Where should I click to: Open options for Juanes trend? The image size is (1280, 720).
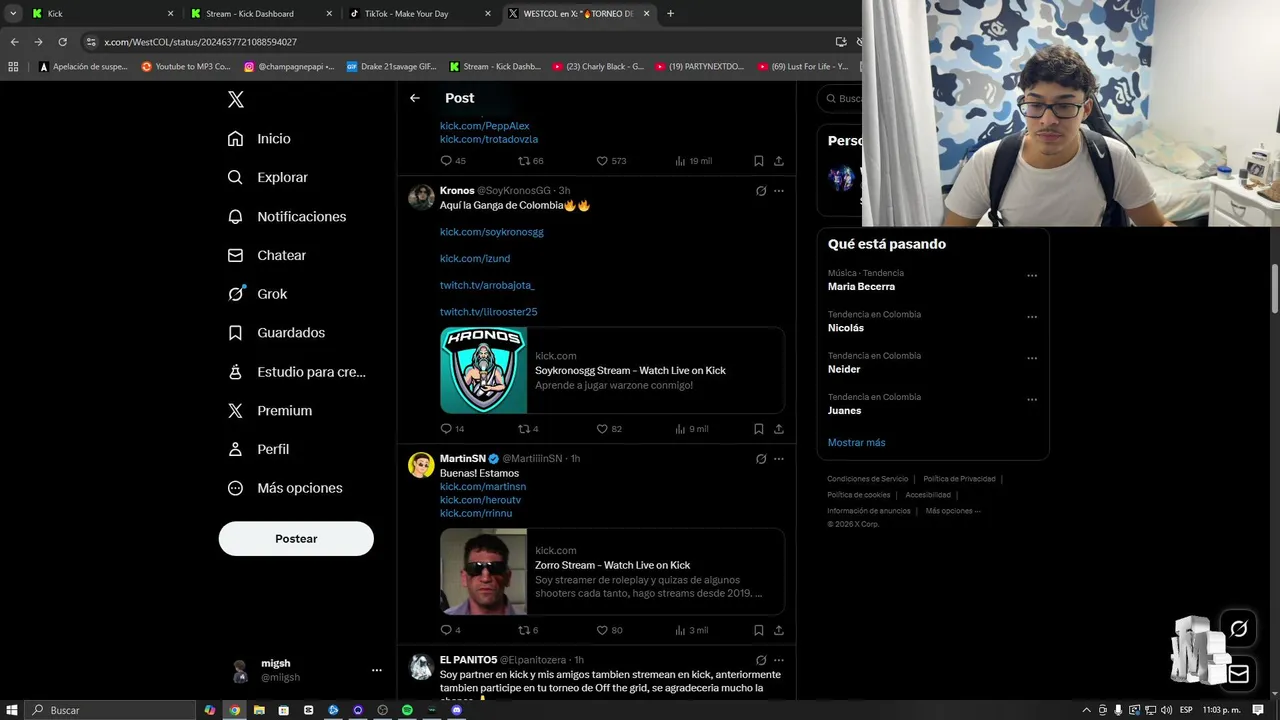[1032, 400]
